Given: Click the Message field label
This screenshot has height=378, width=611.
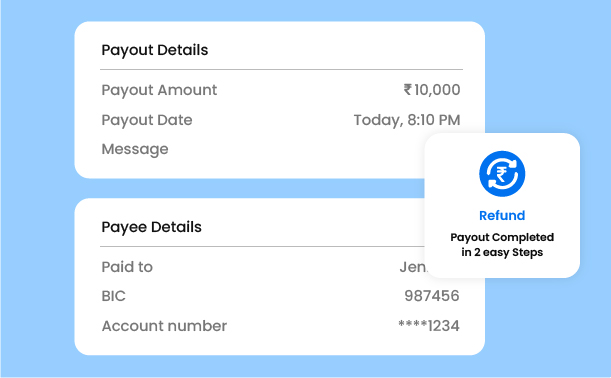Looking at the screenshot, I should coord(135,149).
